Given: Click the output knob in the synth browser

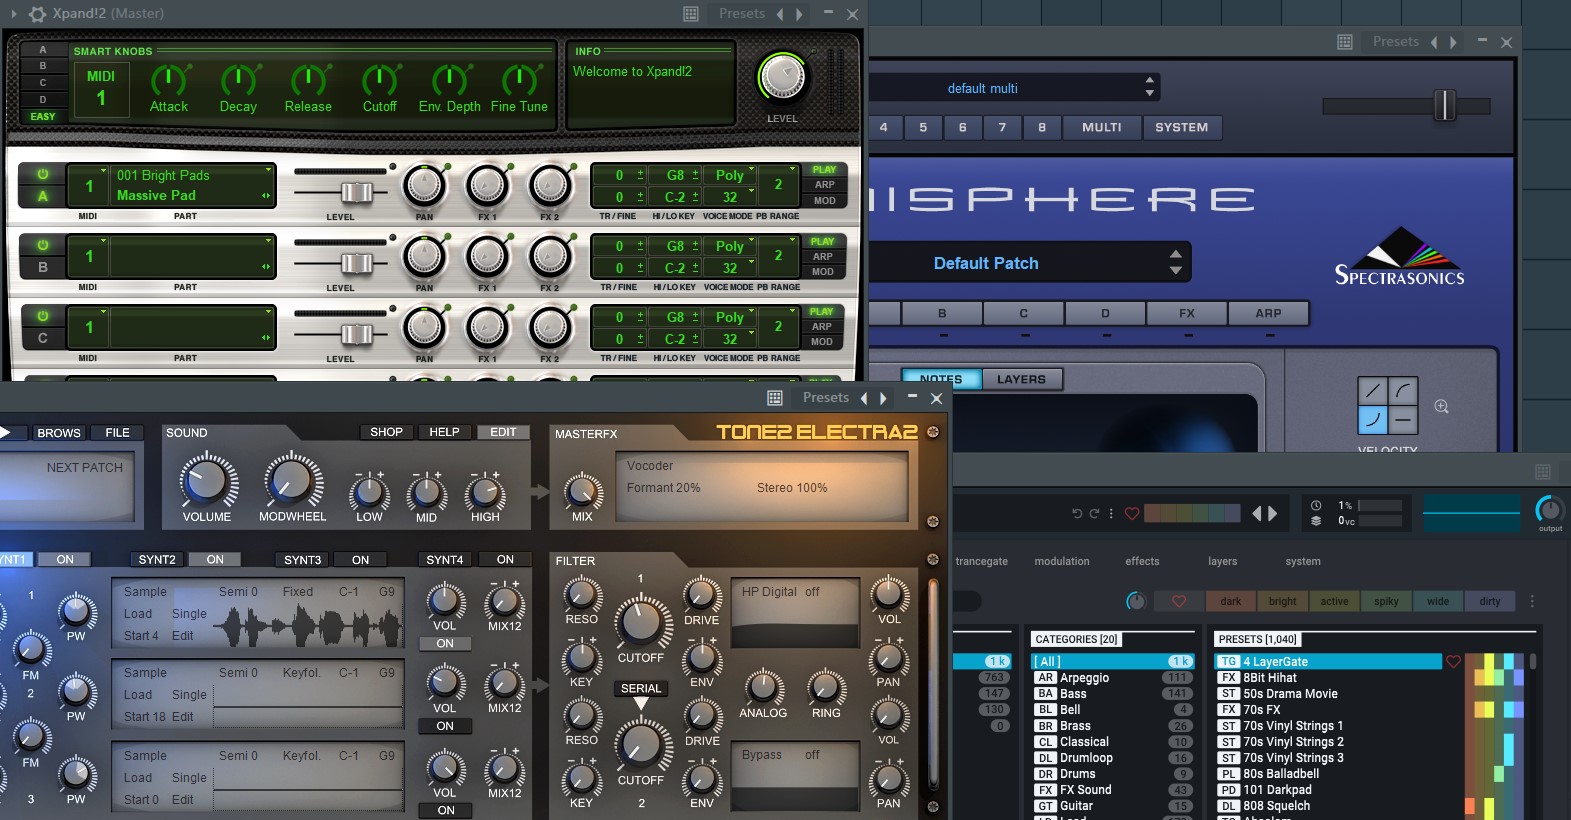Looking at the screenshot, I should tap(1549, 509).
